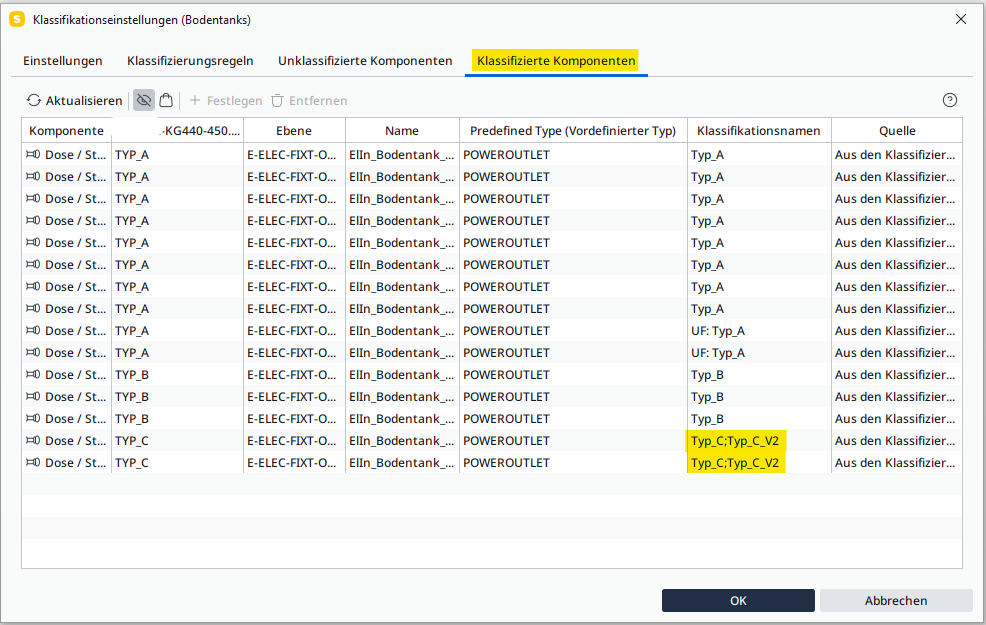Click the Aktualisieren refresh button

(75, 101)
